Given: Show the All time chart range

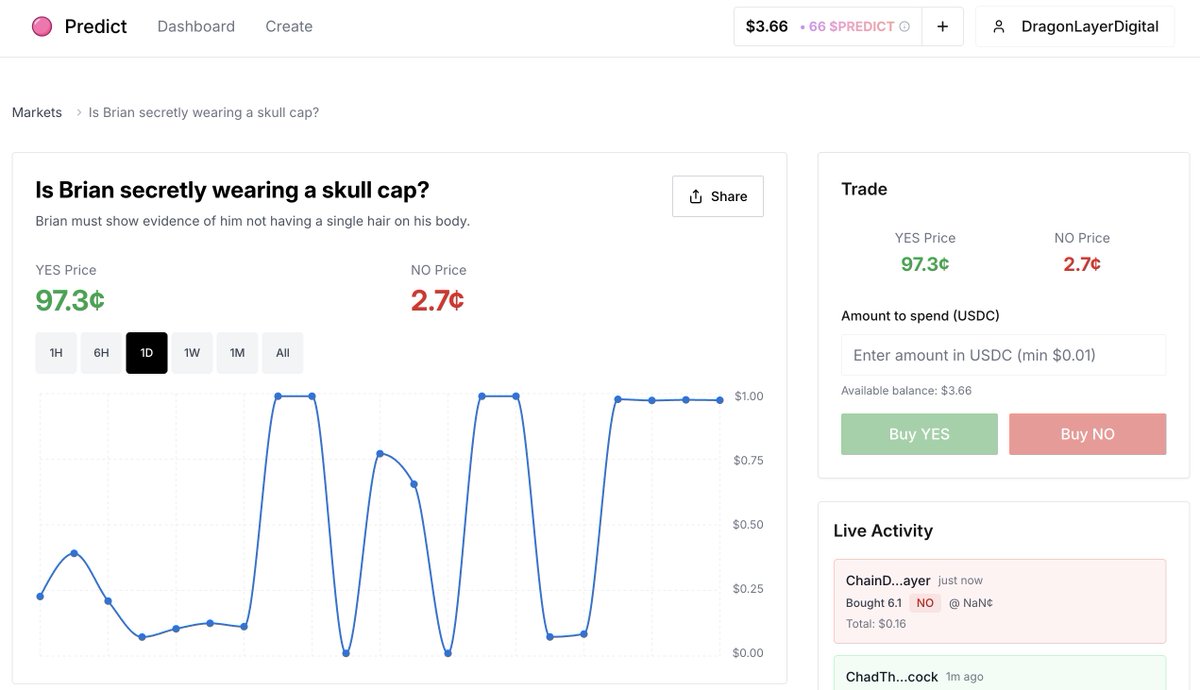Looking at the screenshot, I should coord(282,353).
